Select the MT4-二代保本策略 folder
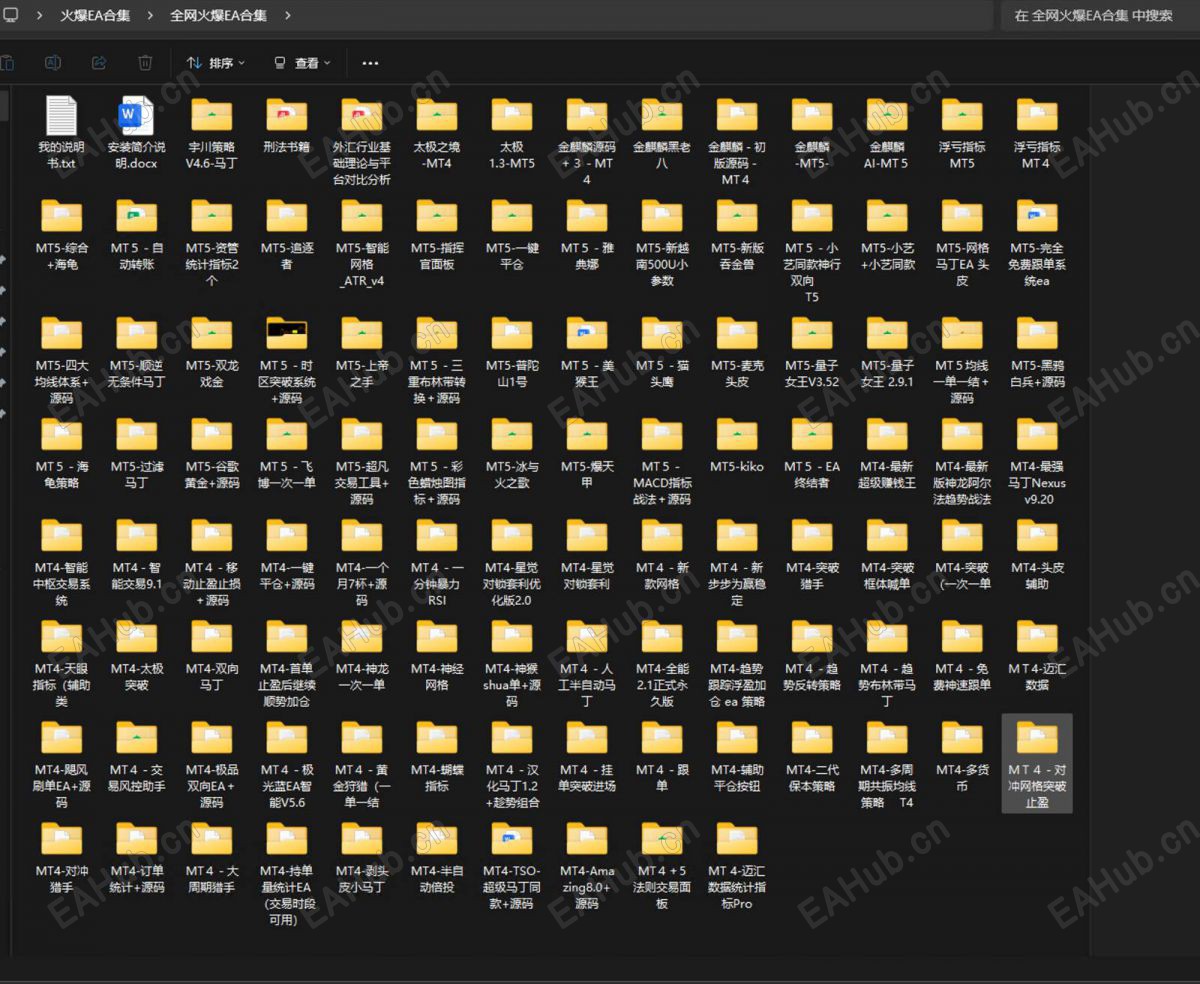1200x984 pixels. (811, 756)
